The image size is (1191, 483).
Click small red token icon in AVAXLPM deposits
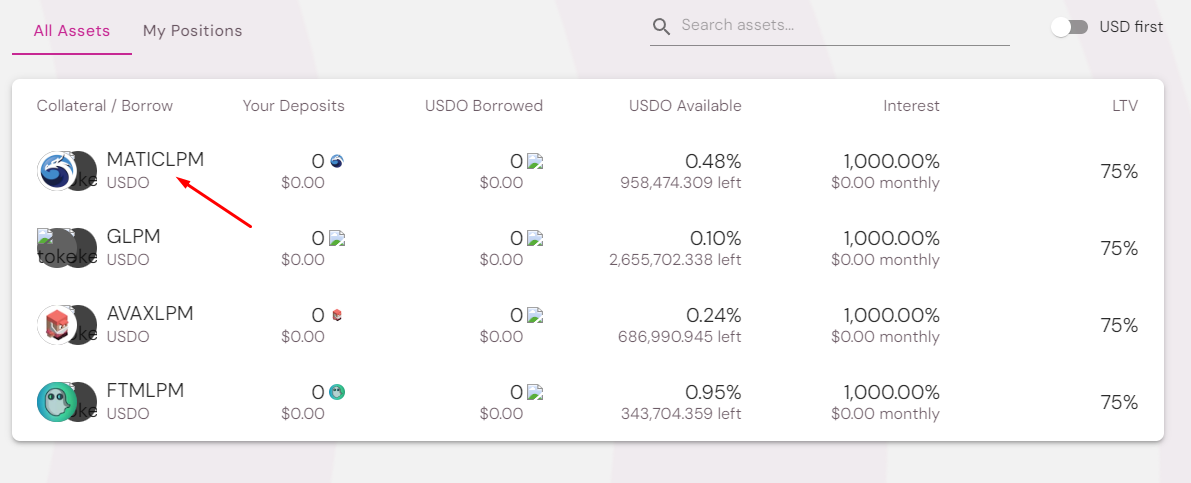click(336, 315)
